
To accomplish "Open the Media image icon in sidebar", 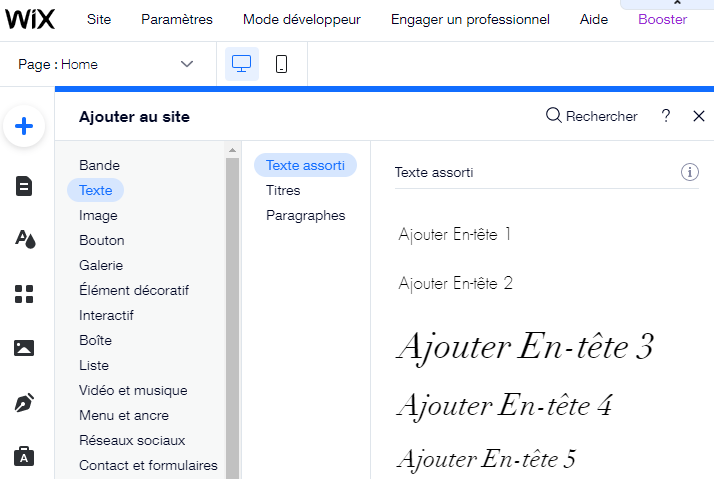I will point(24,348).
